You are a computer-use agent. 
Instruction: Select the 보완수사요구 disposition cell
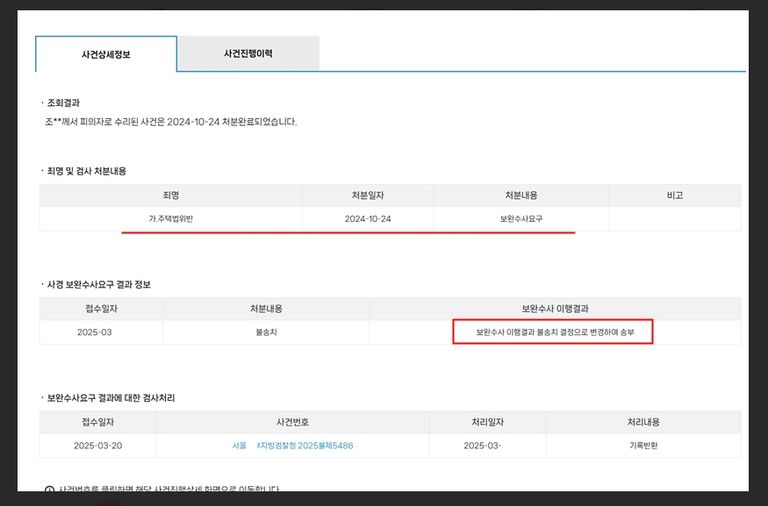521,219
